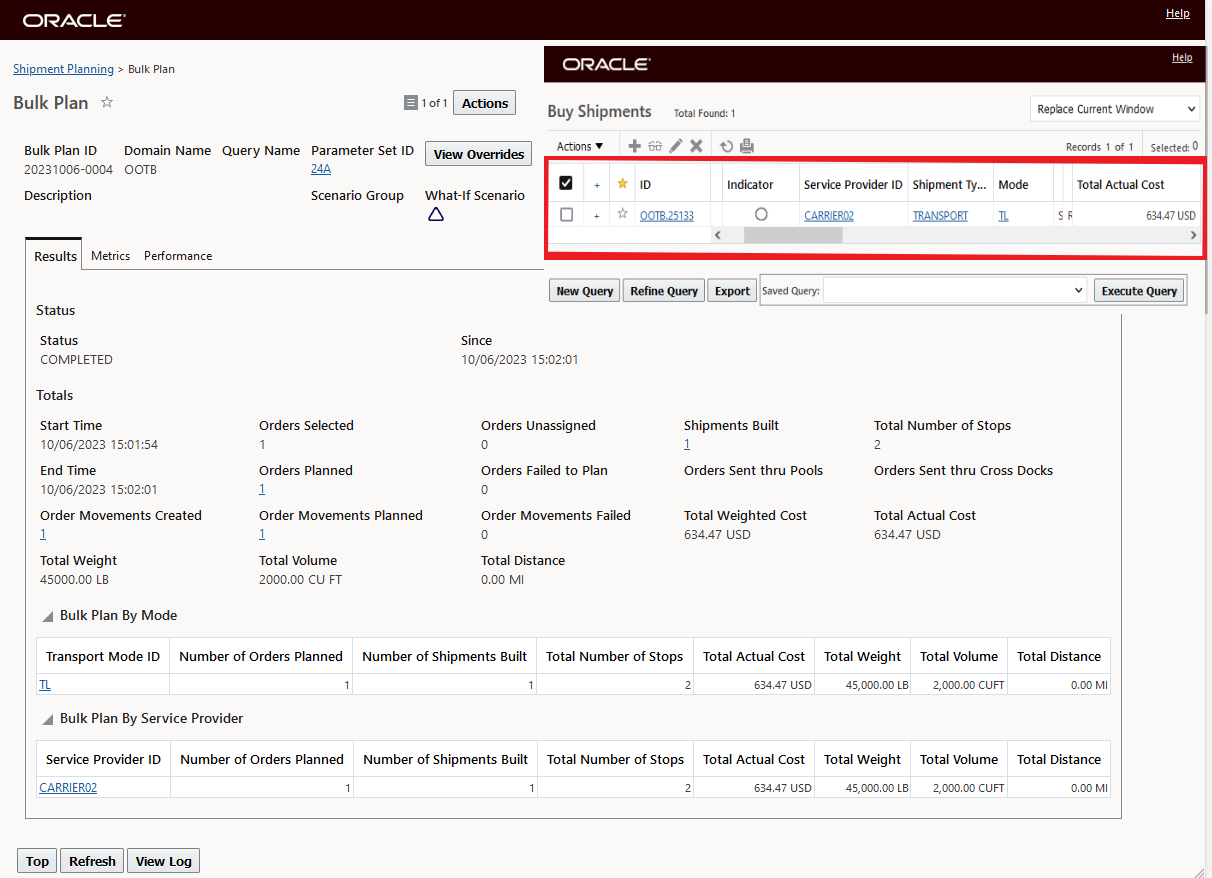
Task: Click the Print icon in Buy Shipments toolbar
Action: (746, 146)
